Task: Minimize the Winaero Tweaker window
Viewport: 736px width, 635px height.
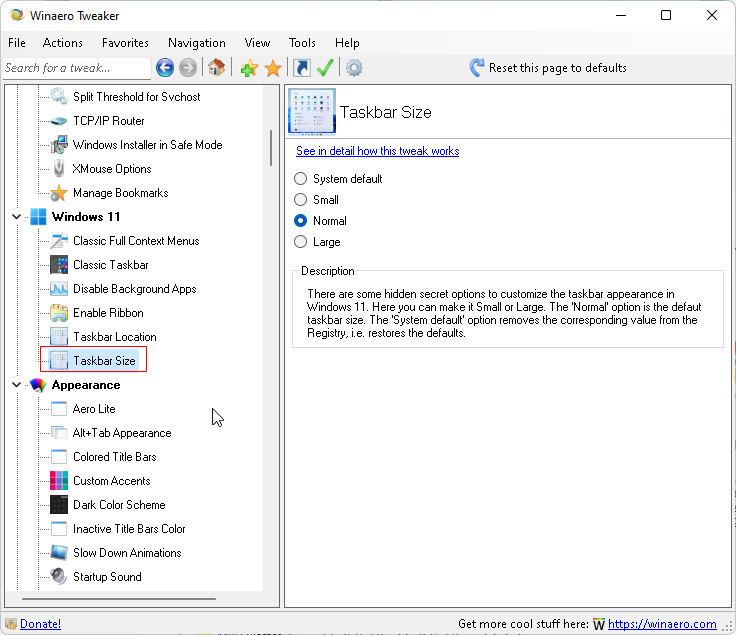Action: pos(621,15)
